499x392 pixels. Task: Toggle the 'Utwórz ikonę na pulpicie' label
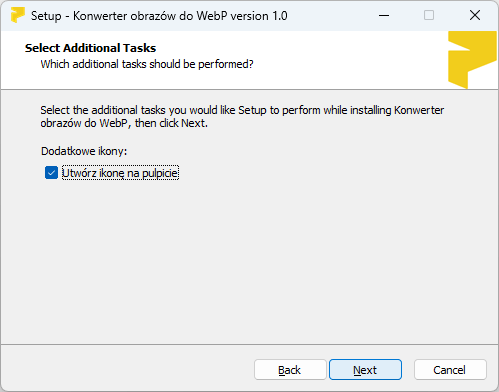coord(120,173)
